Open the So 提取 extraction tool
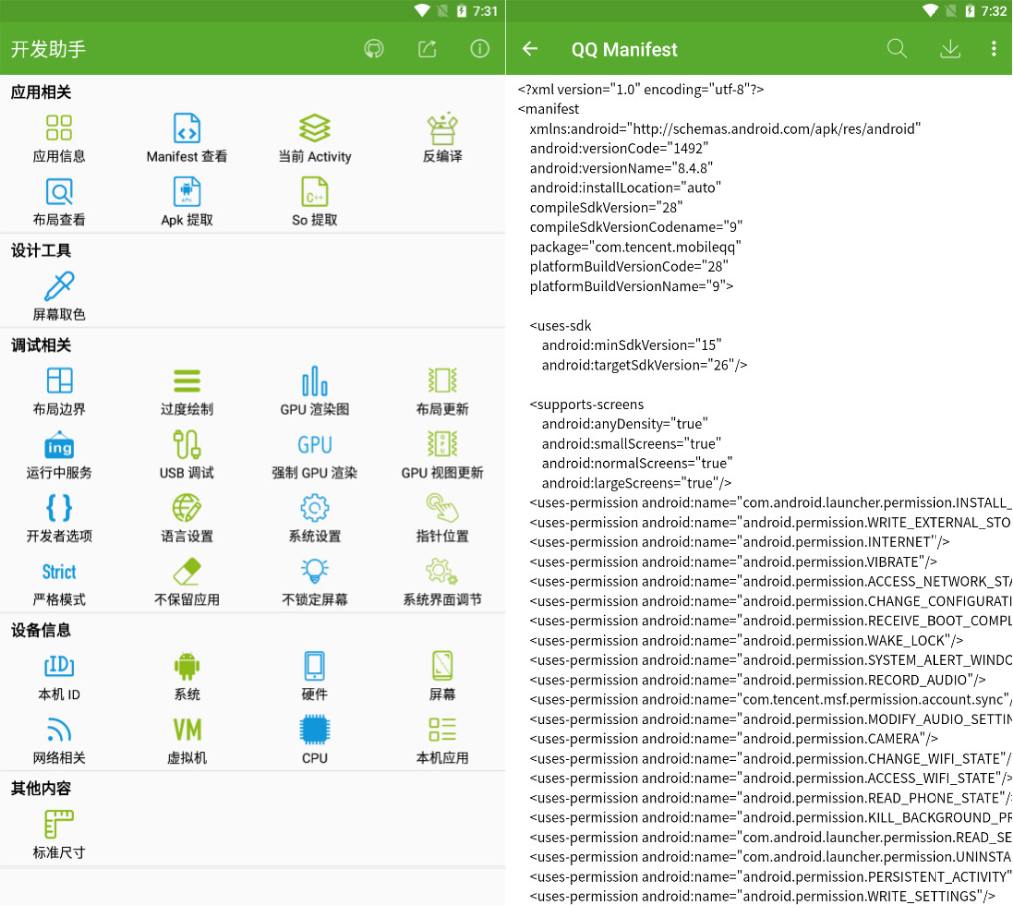The height and width of the screenshot is (908, 1013). point(314,199)
